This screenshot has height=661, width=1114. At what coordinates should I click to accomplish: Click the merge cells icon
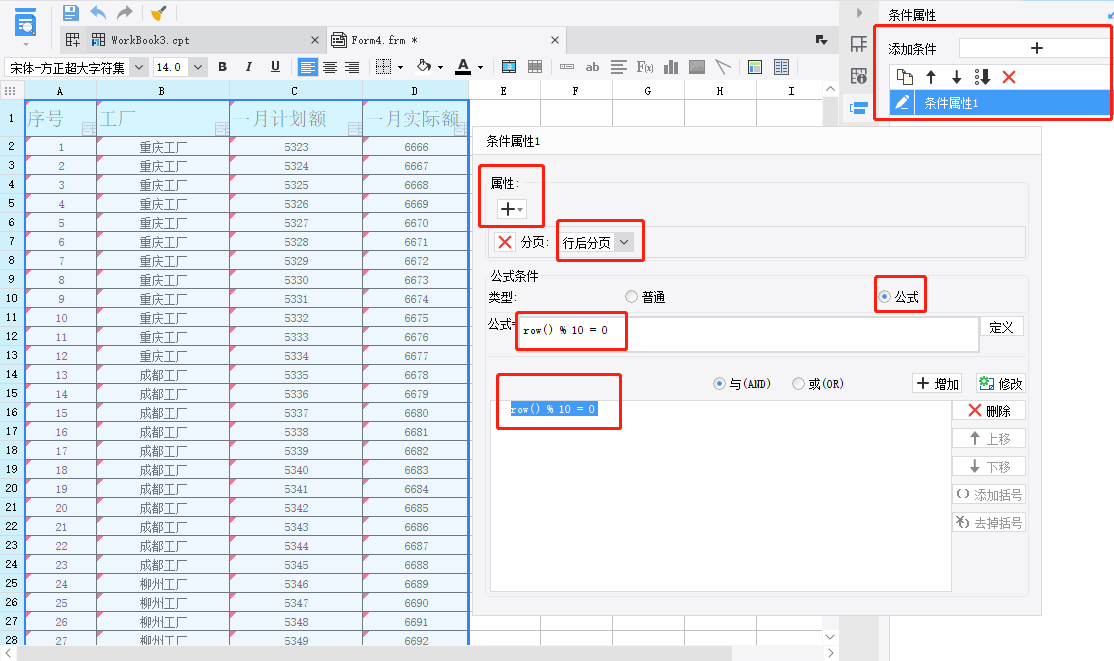[509, 67]
